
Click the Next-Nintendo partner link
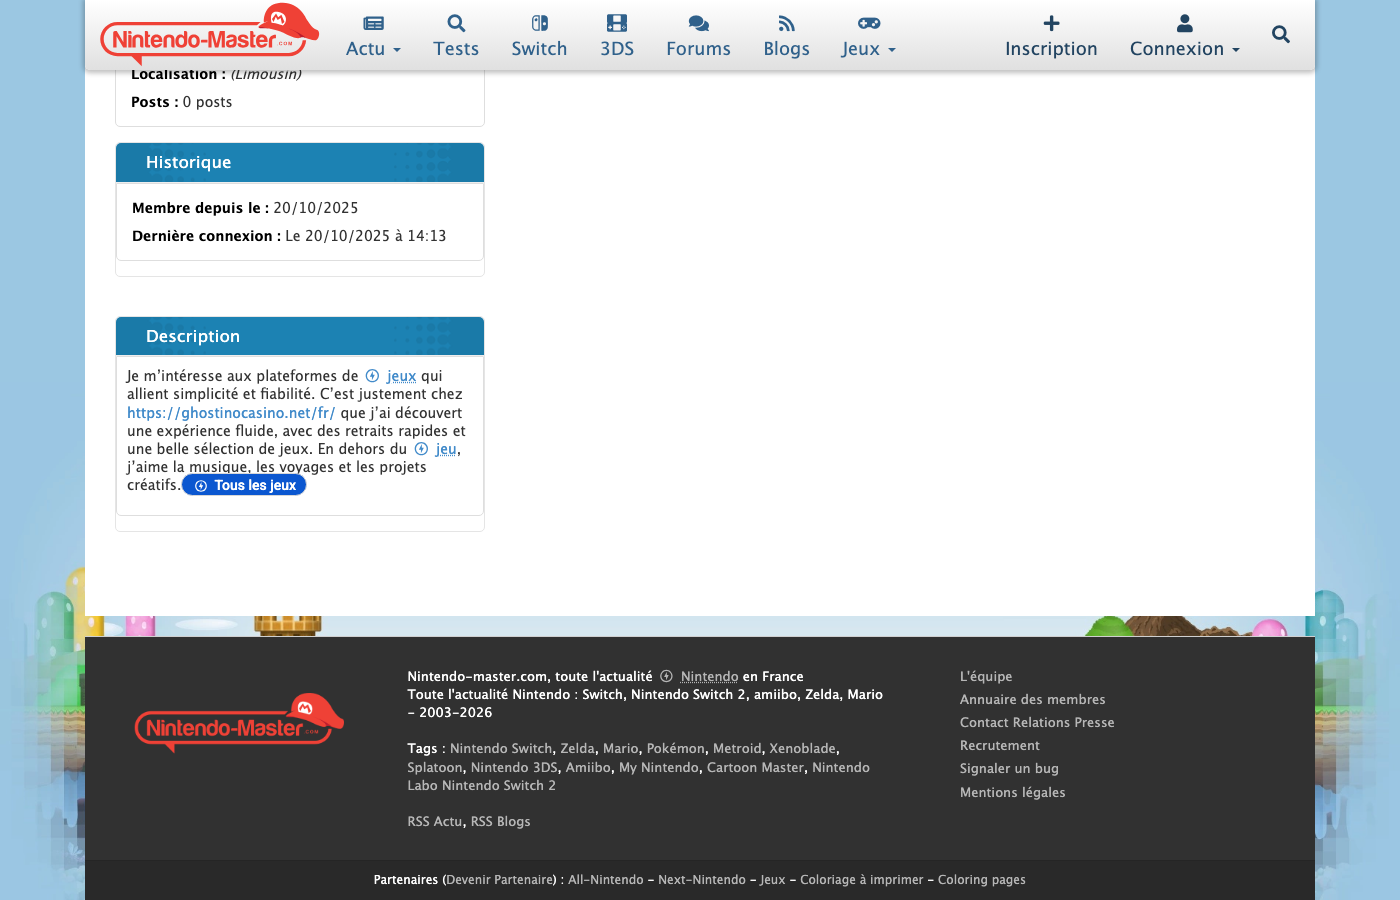pos(702,880)
